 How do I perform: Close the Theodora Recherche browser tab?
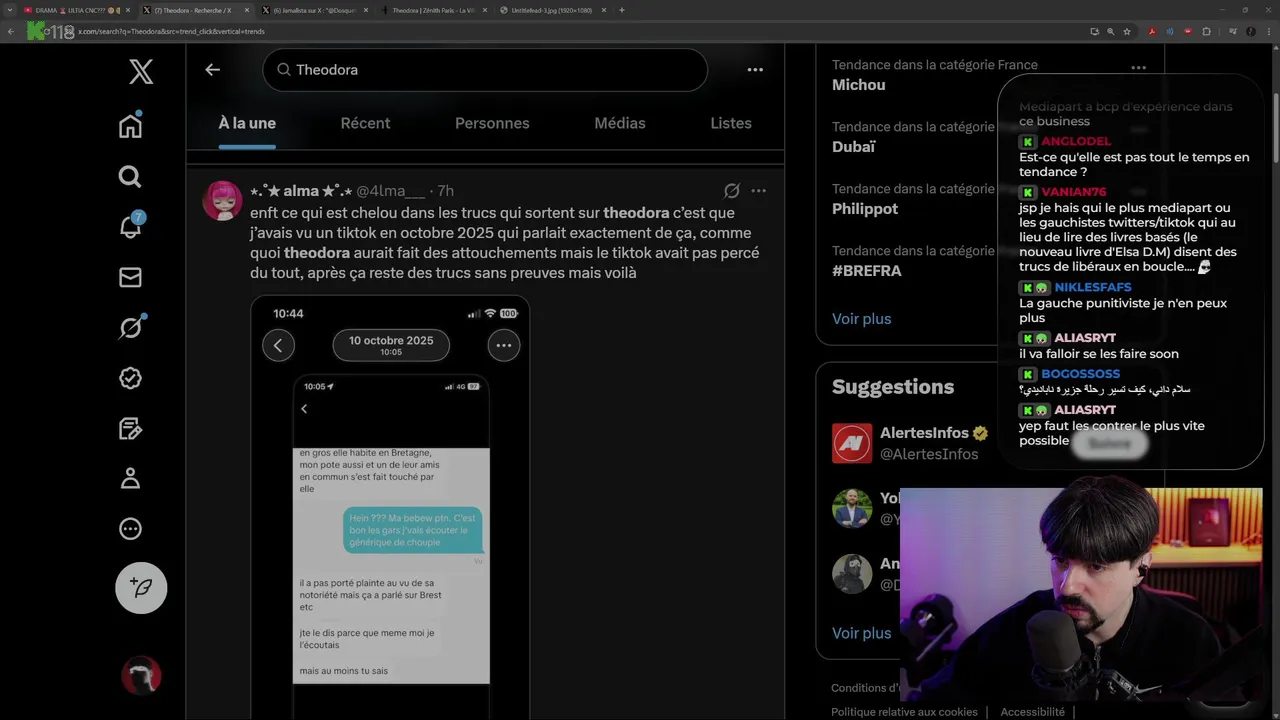(x=247, y=10)
